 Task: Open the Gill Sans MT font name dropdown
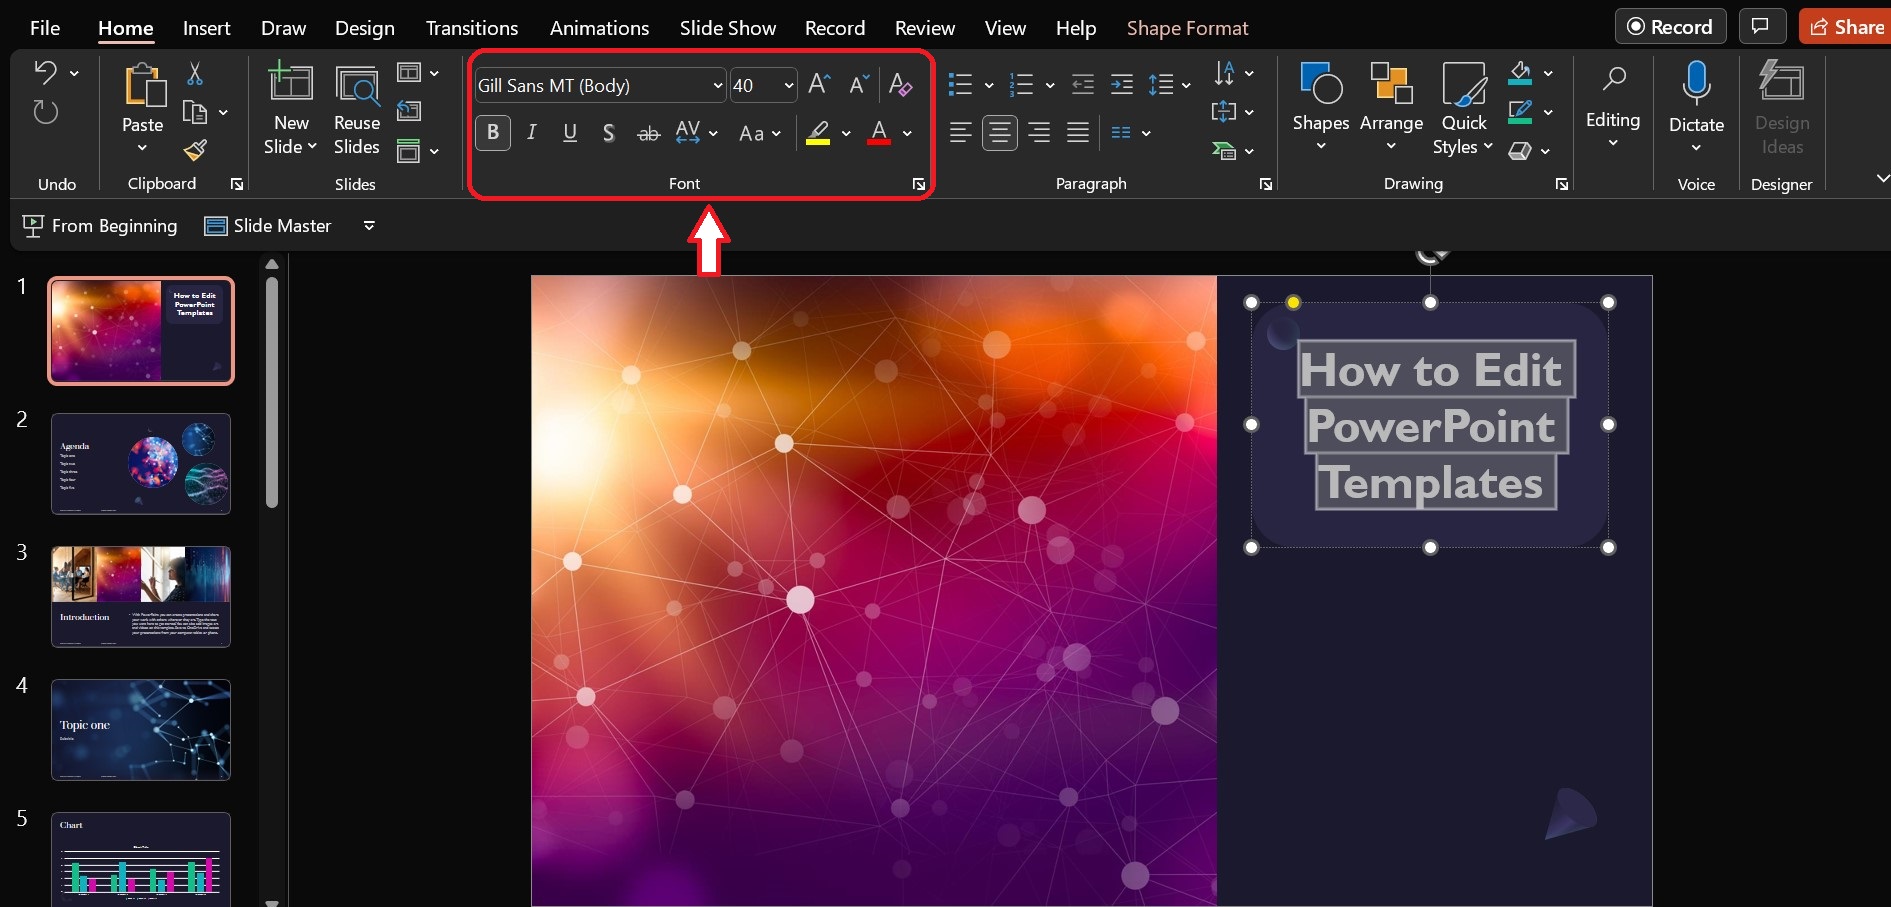[717, 86]
